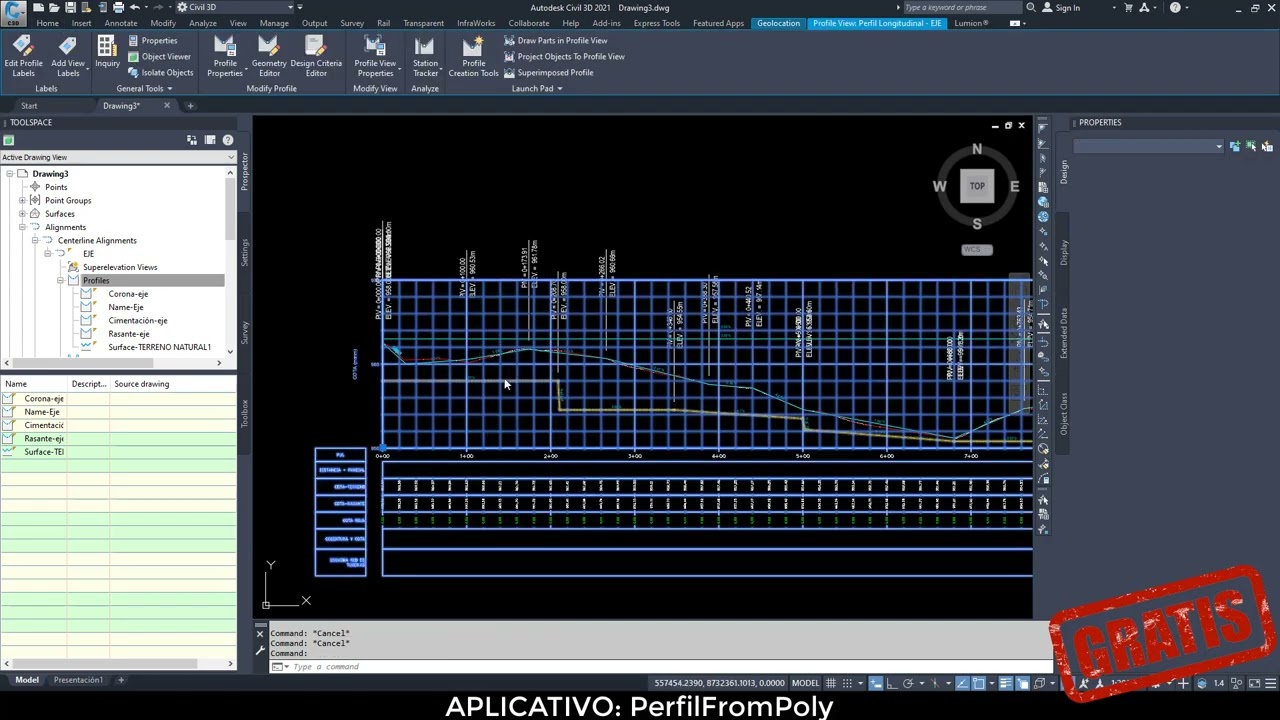Select the Drawing3 document tab
Screen dimensions: 1280x720
coord(122,106)
